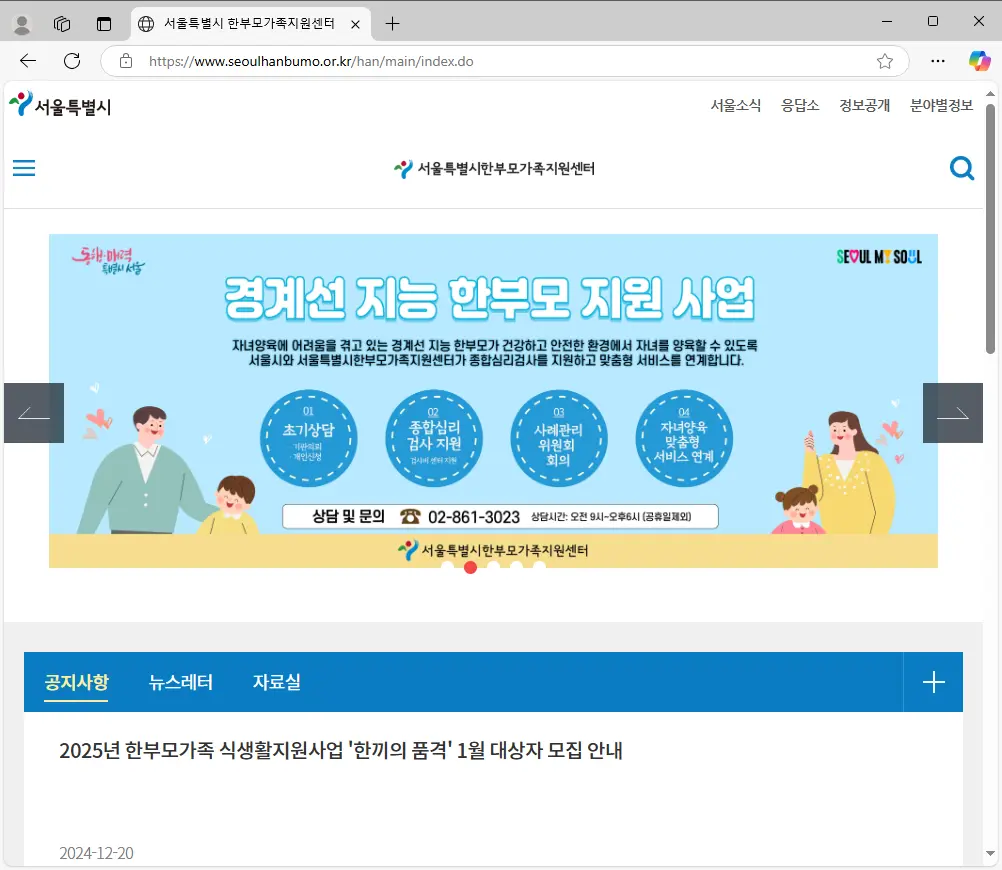
Task: Refresh the current page
Action: tap(70, 61)
